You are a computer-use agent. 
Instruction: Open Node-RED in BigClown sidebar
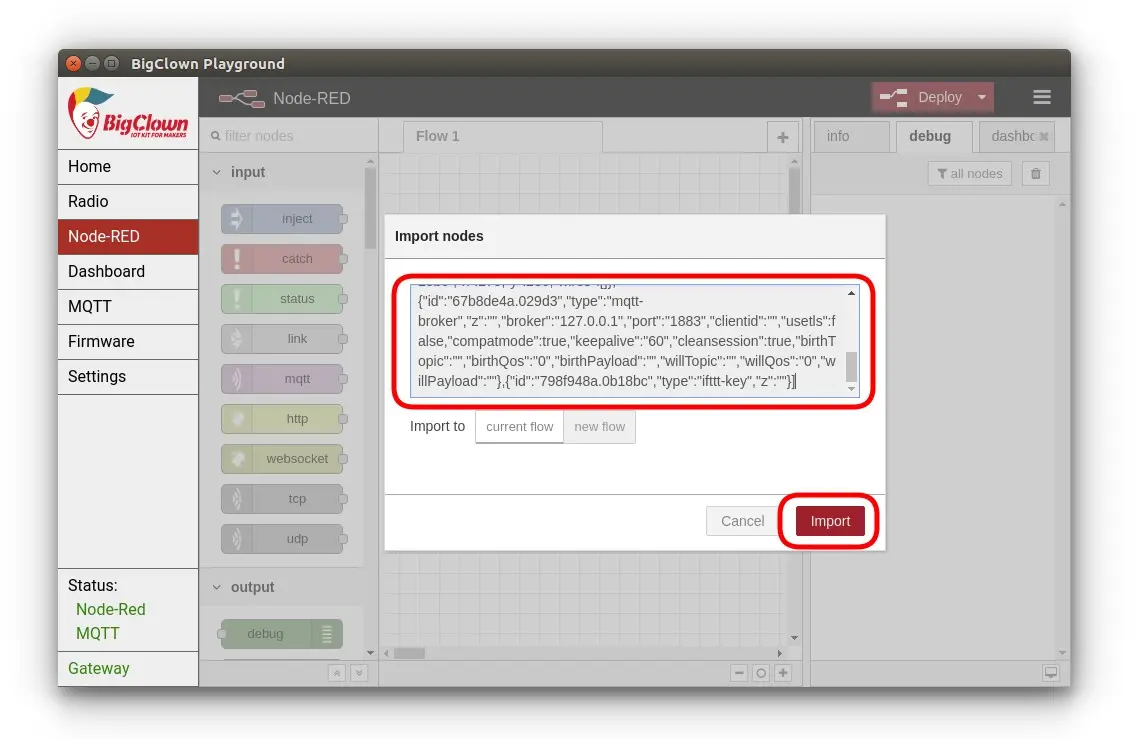128,236
